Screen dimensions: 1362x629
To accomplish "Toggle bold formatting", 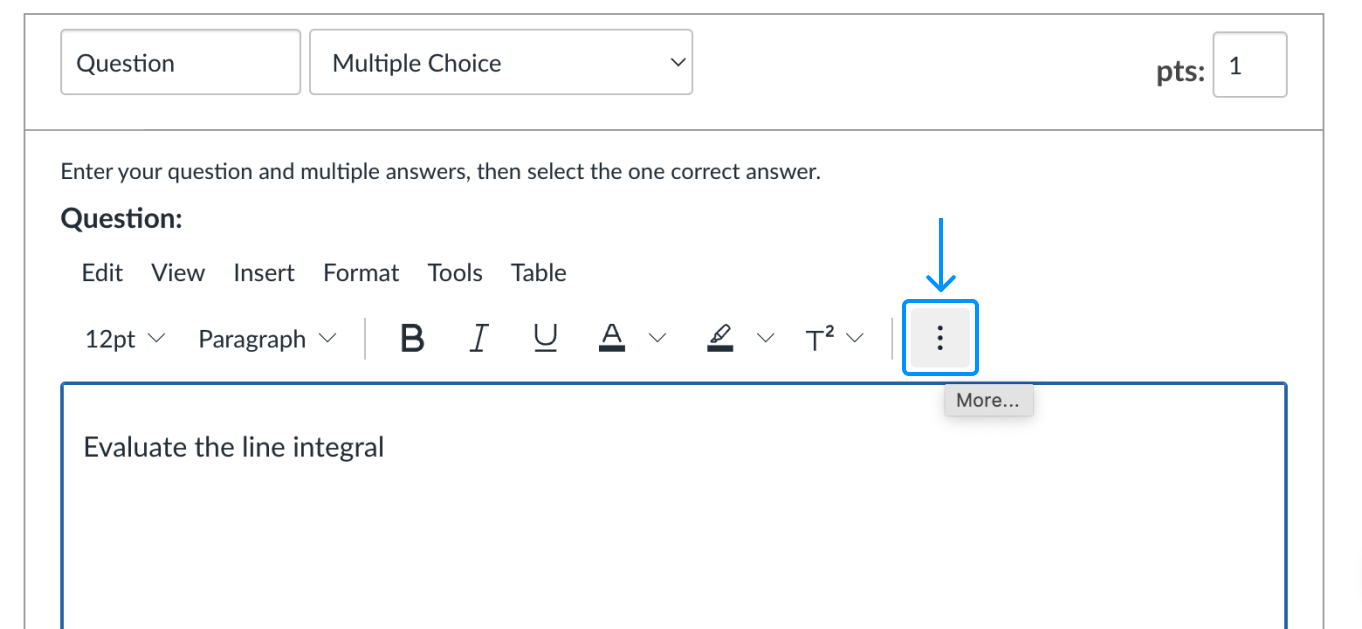I will click(x=412, y=340).
